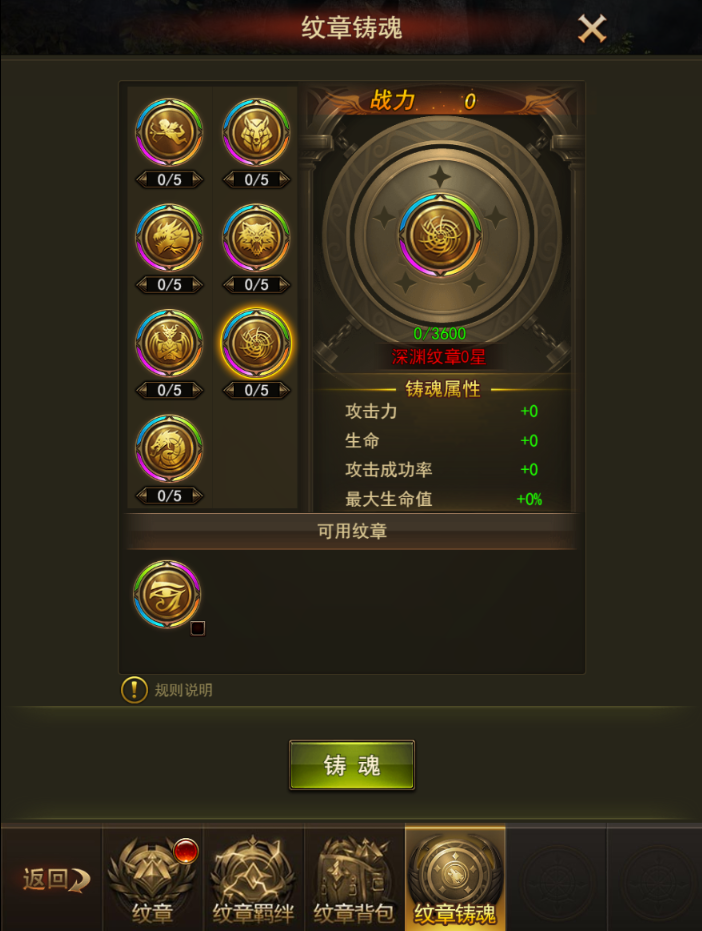The image size is (702, 931).
Task: Select the dragon head emblem
Action: (169, 238)
